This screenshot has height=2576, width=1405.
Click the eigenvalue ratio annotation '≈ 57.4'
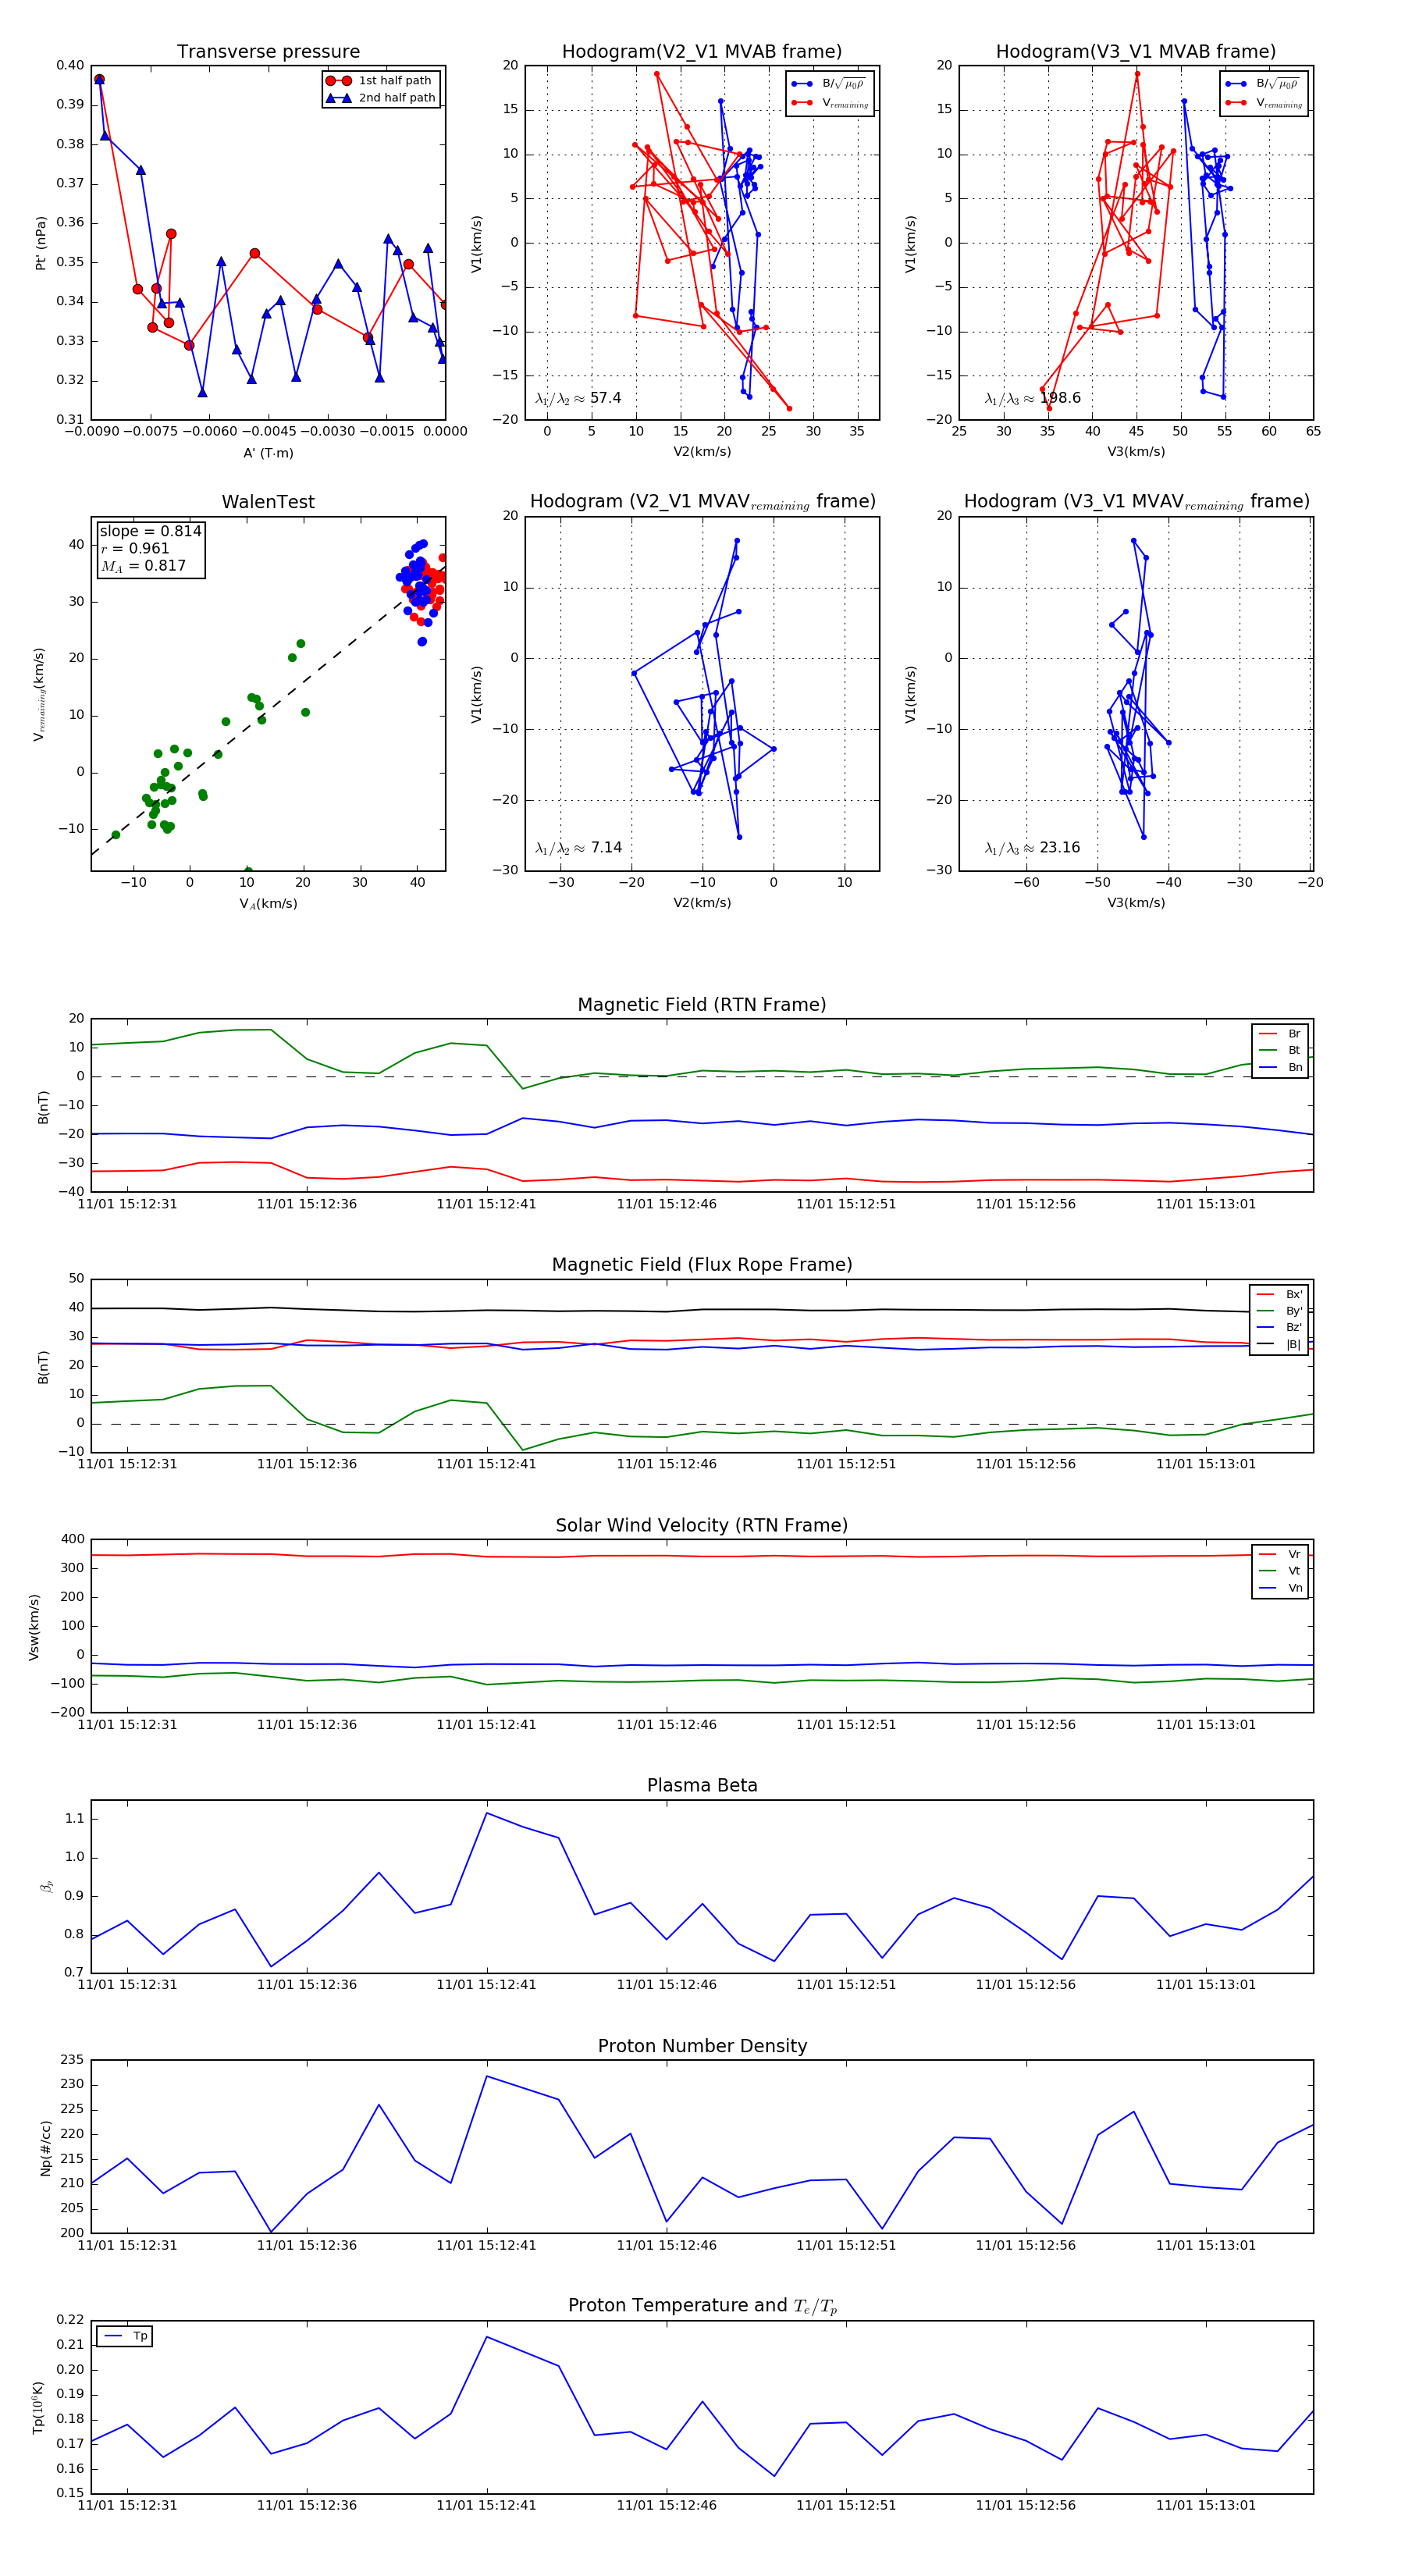(x=578, y=398)
